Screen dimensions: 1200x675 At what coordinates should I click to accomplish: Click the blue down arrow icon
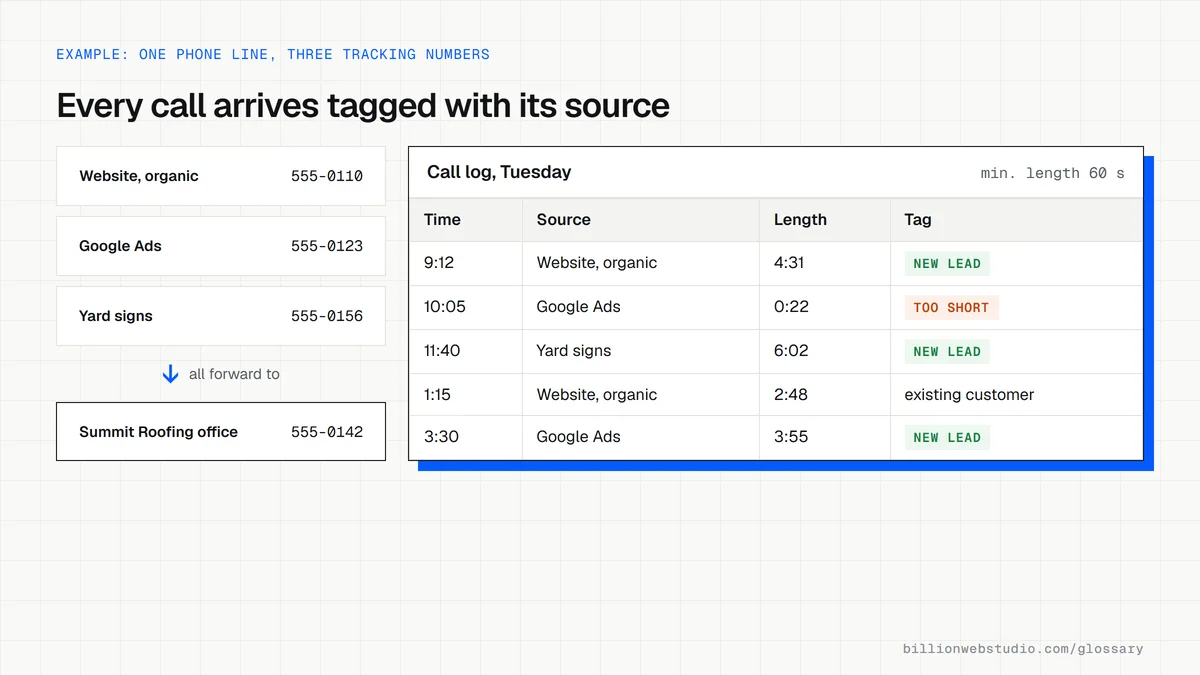click(170, 374)
